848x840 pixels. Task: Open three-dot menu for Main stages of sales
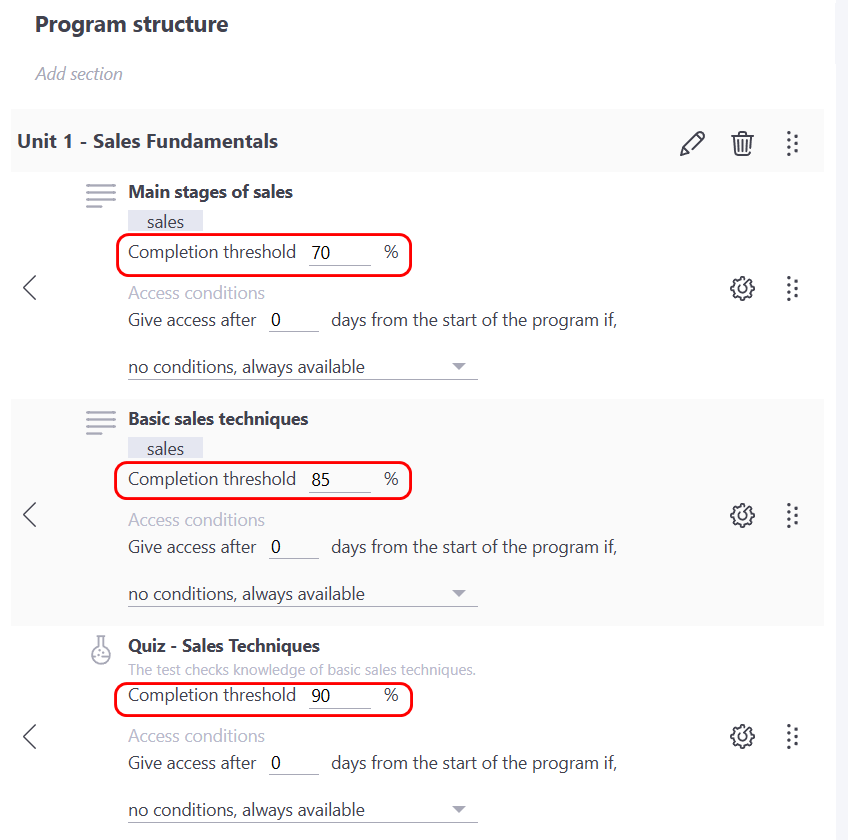[792, 289]
